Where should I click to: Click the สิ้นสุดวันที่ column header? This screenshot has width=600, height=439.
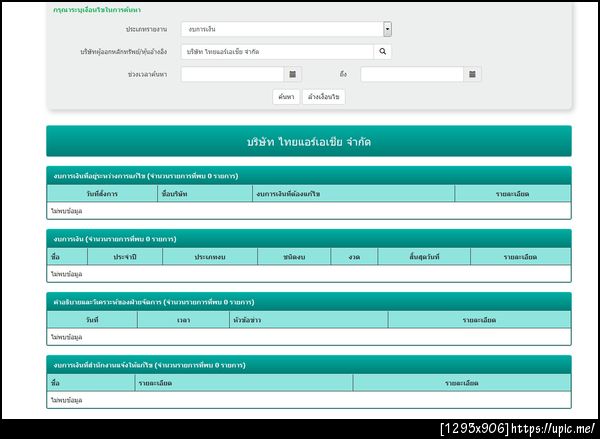click(424, 257)
